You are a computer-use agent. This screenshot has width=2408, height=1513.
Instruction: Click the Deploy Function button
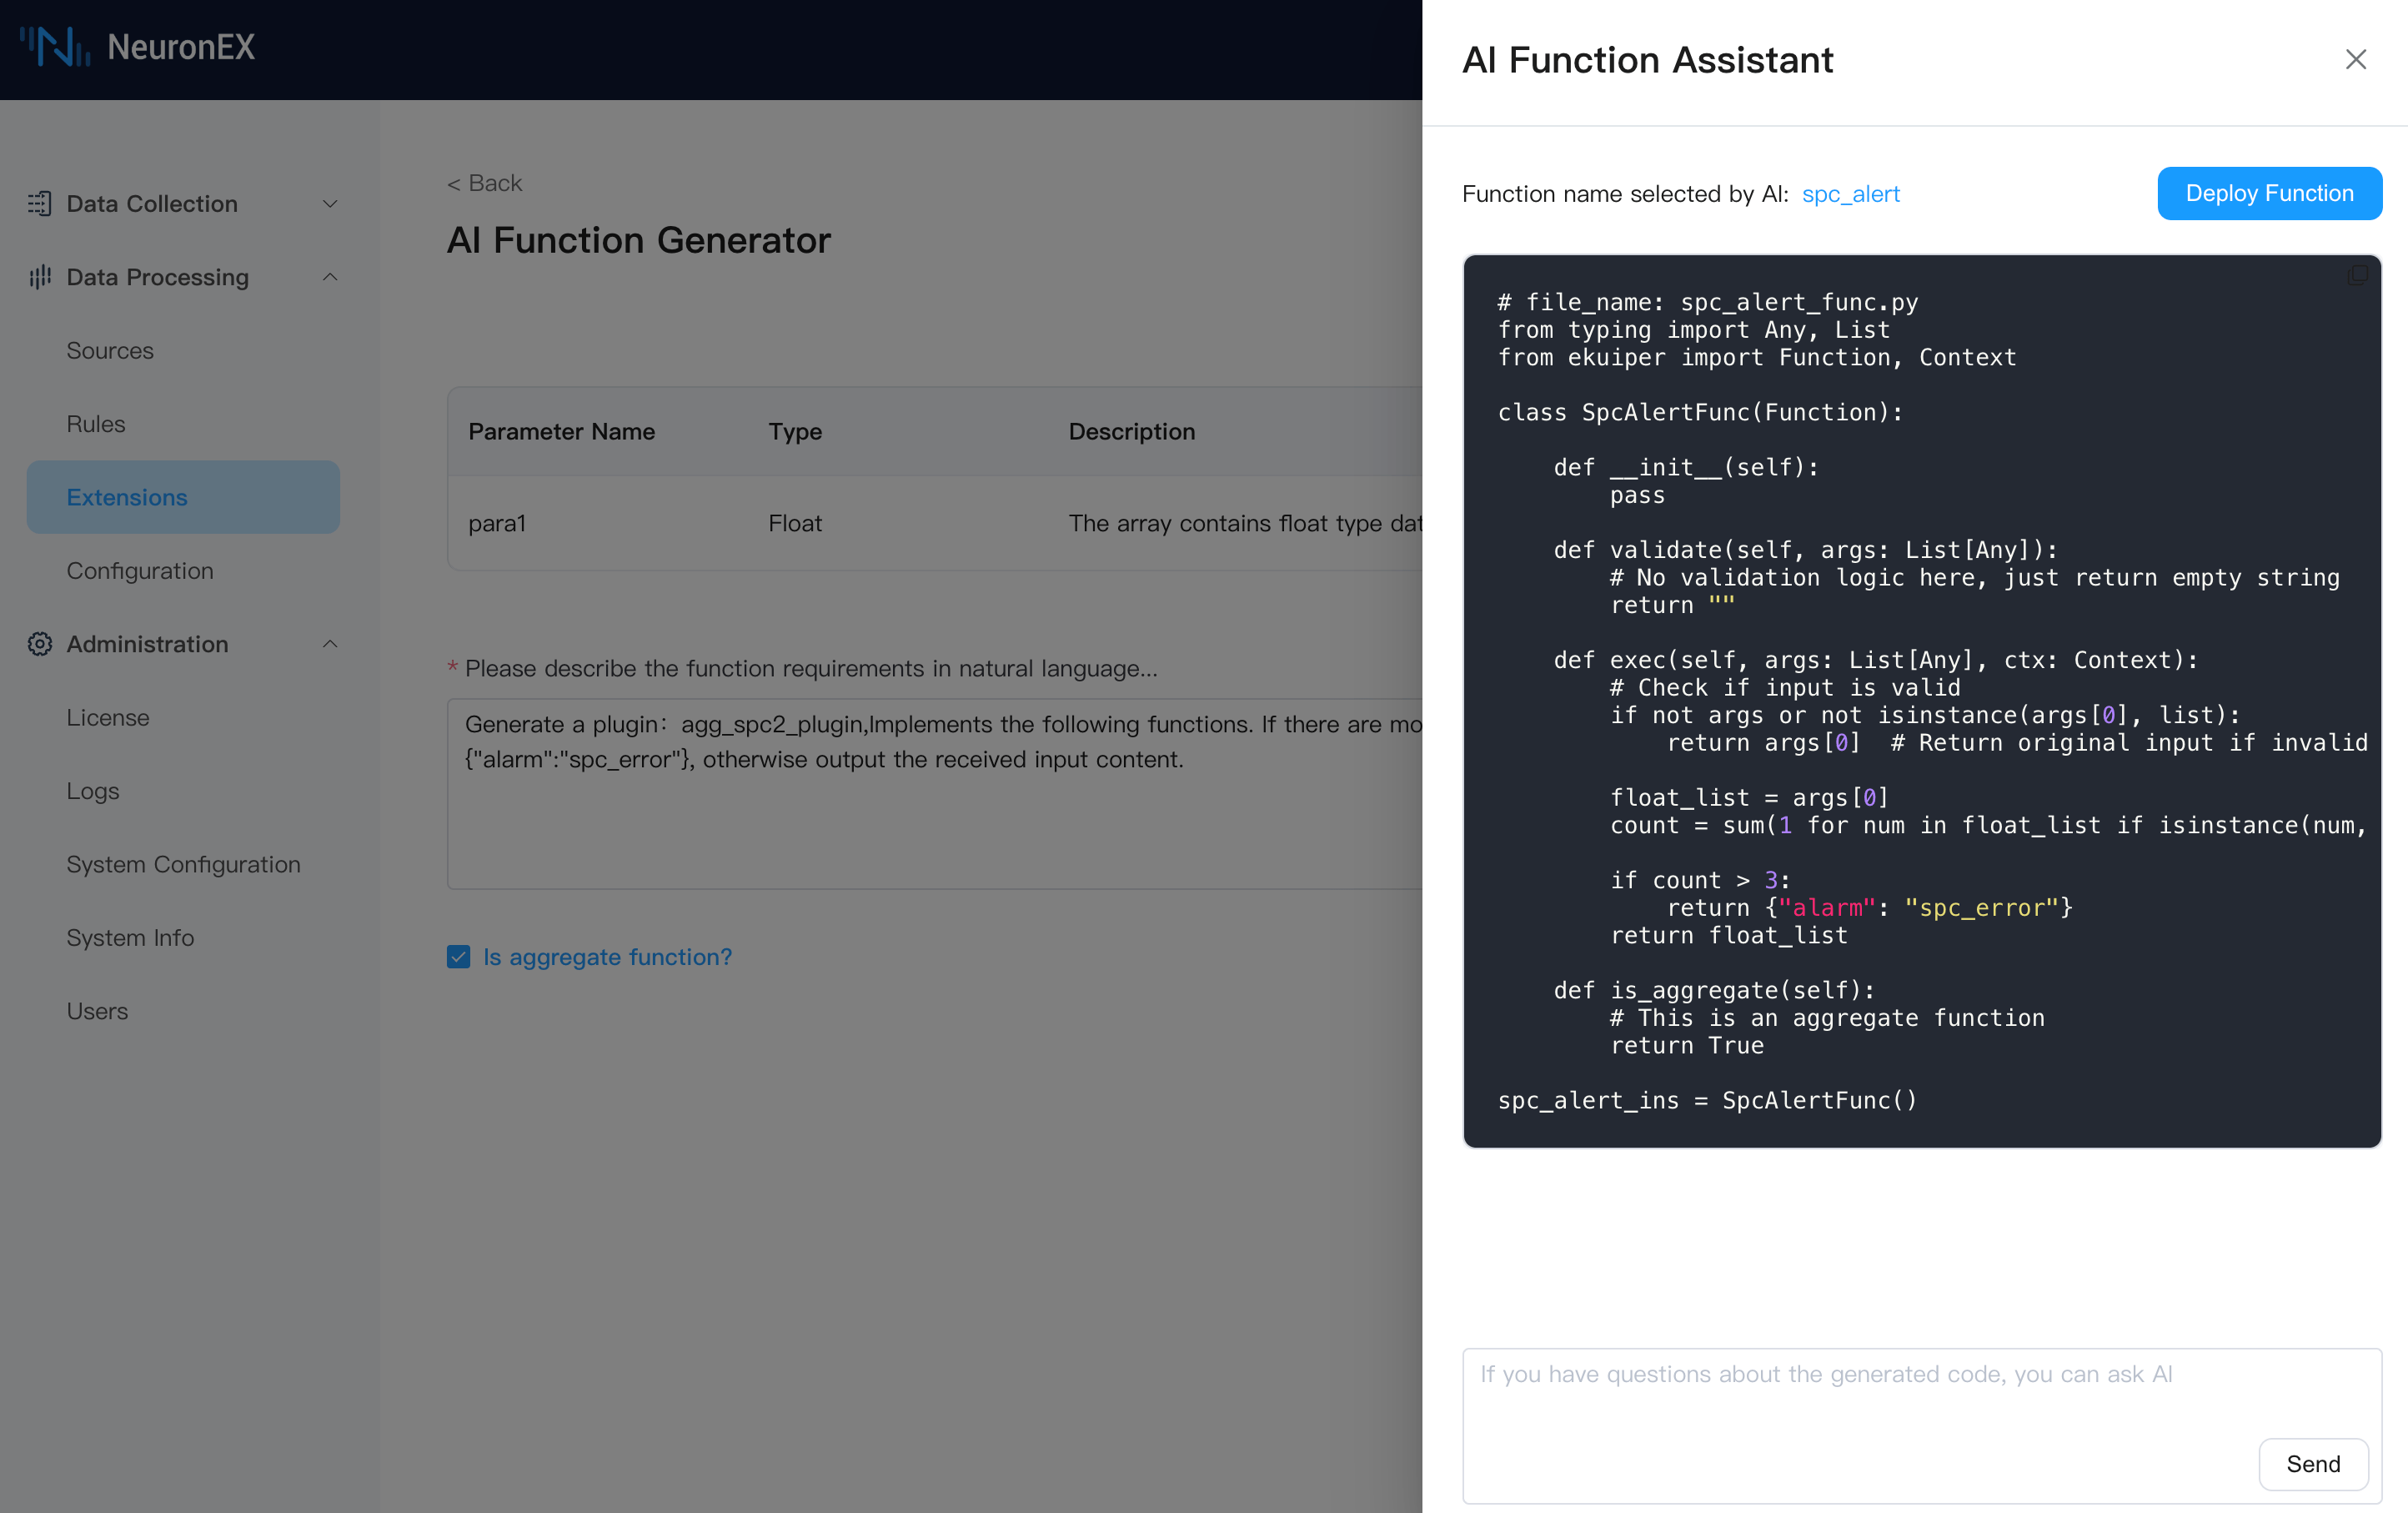(2269, 193)
